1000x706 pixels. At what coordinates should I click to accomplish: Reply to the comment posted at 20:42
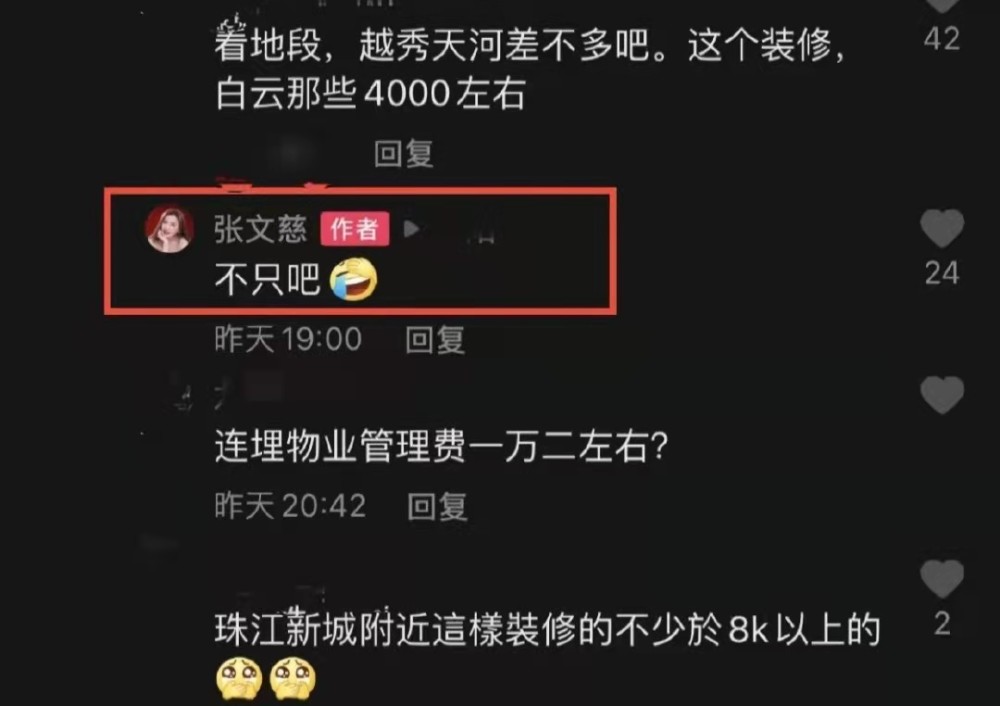tap(437, 507)
